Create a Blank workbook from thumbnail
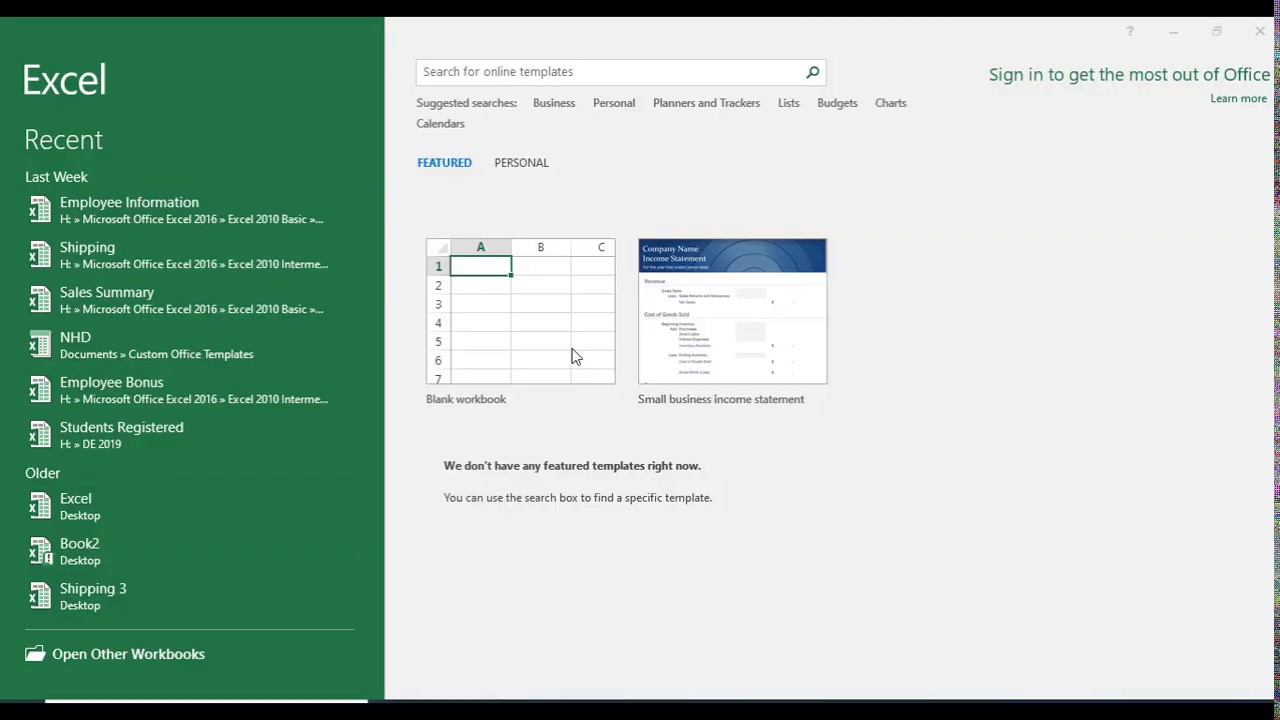Image resolution: width=1280 pixels, height=720 pixels. [x=521, y=311]
